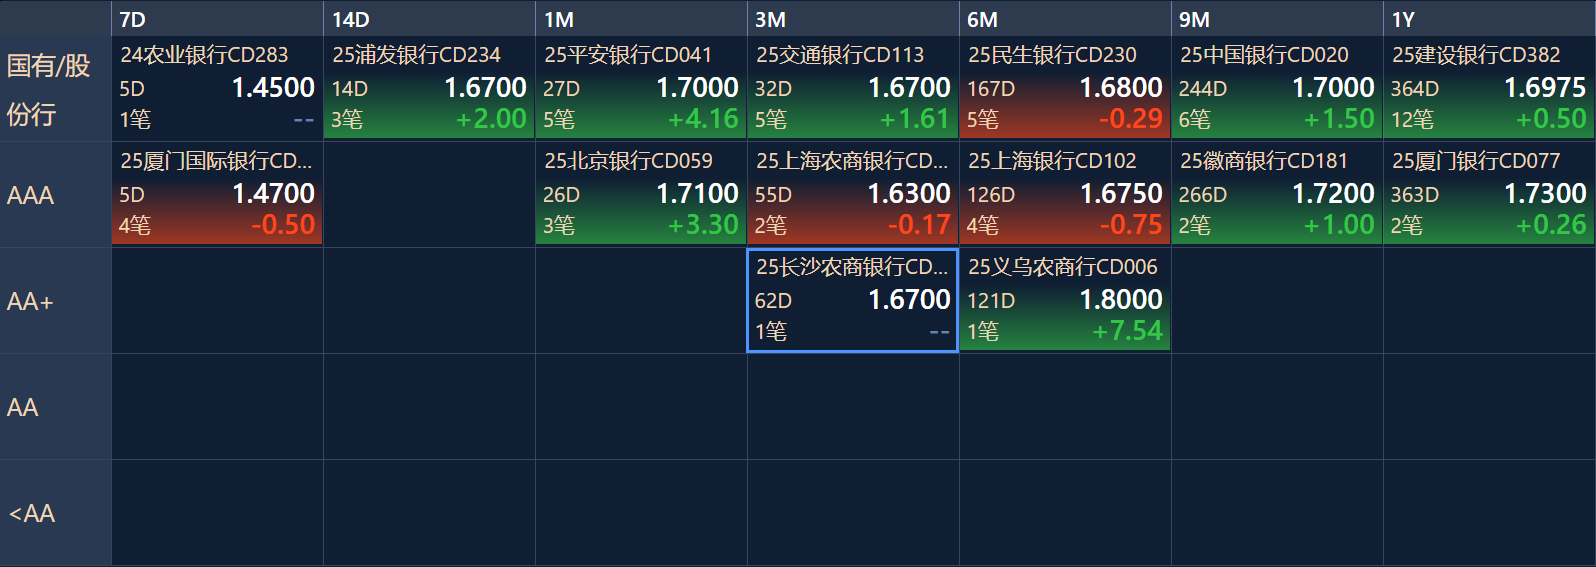Screen dimensions: 1596x567
Task: Open the 25厦门银行CD077 cell
Action: pos(1489,194)
